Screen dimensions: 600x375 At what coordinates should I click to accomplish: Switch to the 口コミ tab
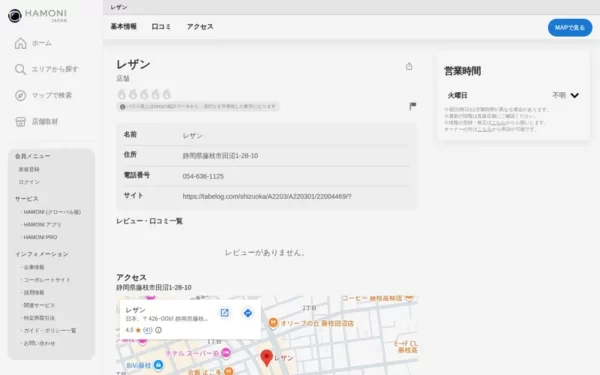tap(161, 27)
